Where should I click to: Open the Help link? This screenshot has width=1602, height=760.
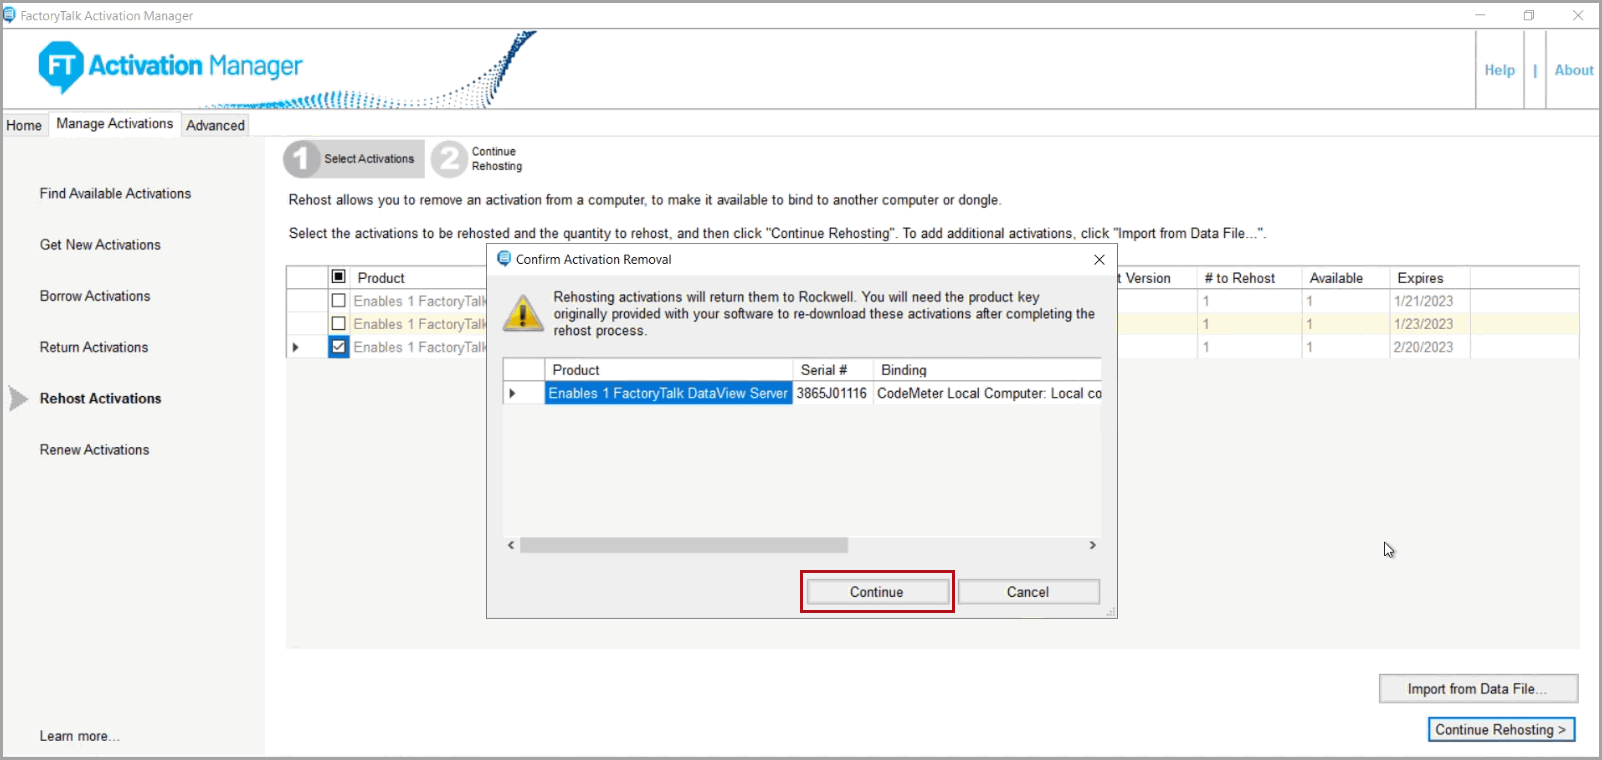click(x=1499, y=70)
